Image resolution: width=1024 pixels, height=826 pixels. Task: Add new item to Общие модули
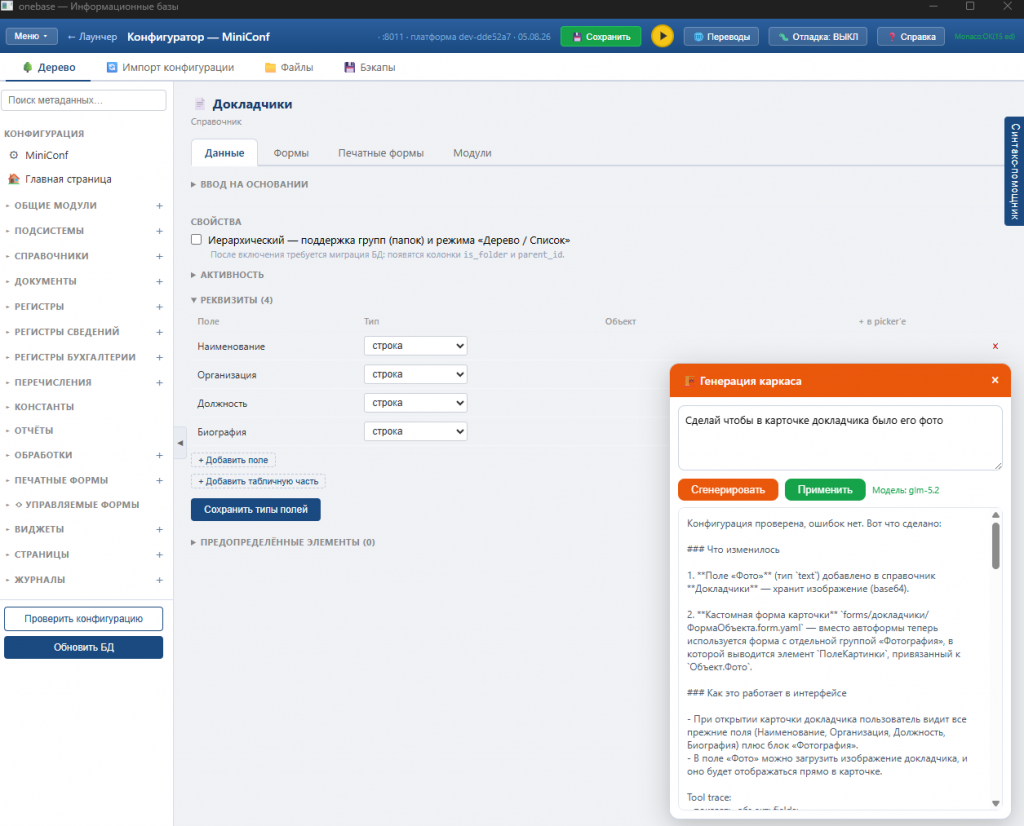(159, 206)
